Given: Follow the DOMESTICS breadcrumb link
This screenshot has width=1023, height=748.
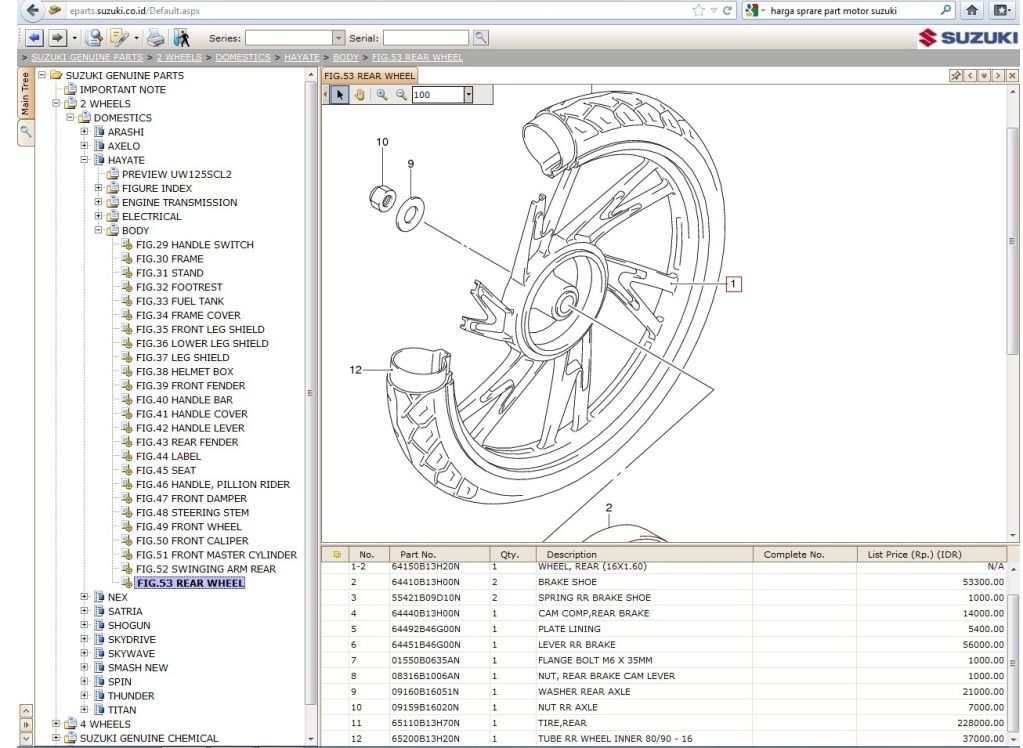Looking at the screenshot, I should click(x=243, y=57).
